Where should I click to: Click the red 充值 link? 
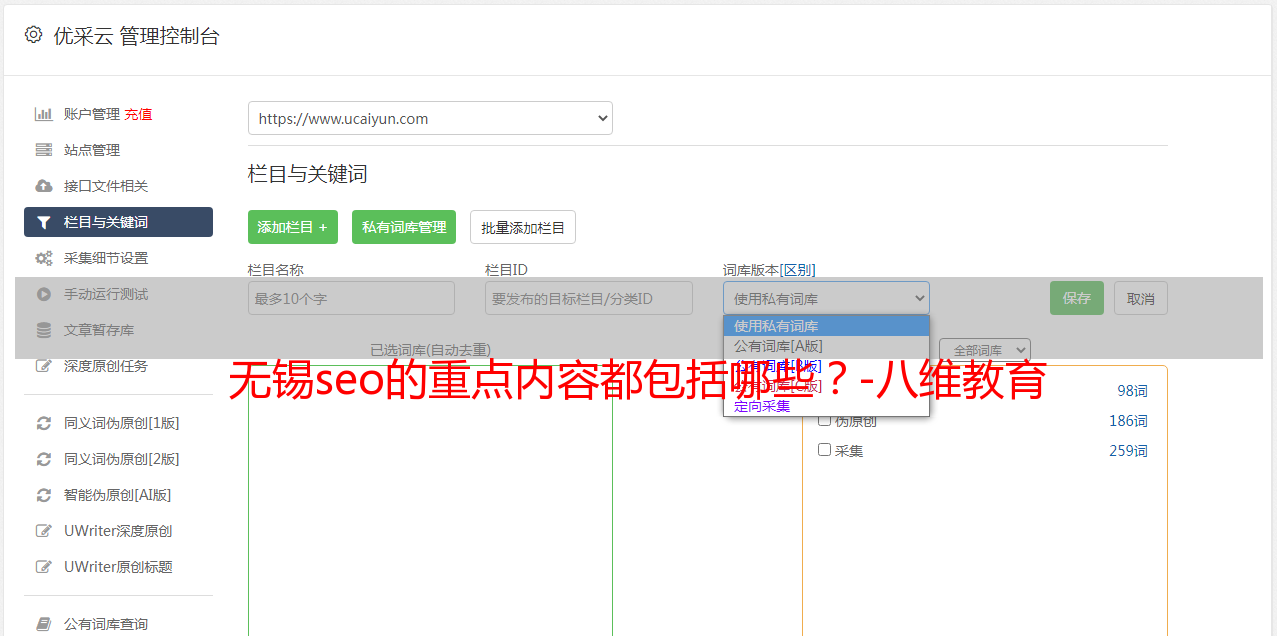138,114
